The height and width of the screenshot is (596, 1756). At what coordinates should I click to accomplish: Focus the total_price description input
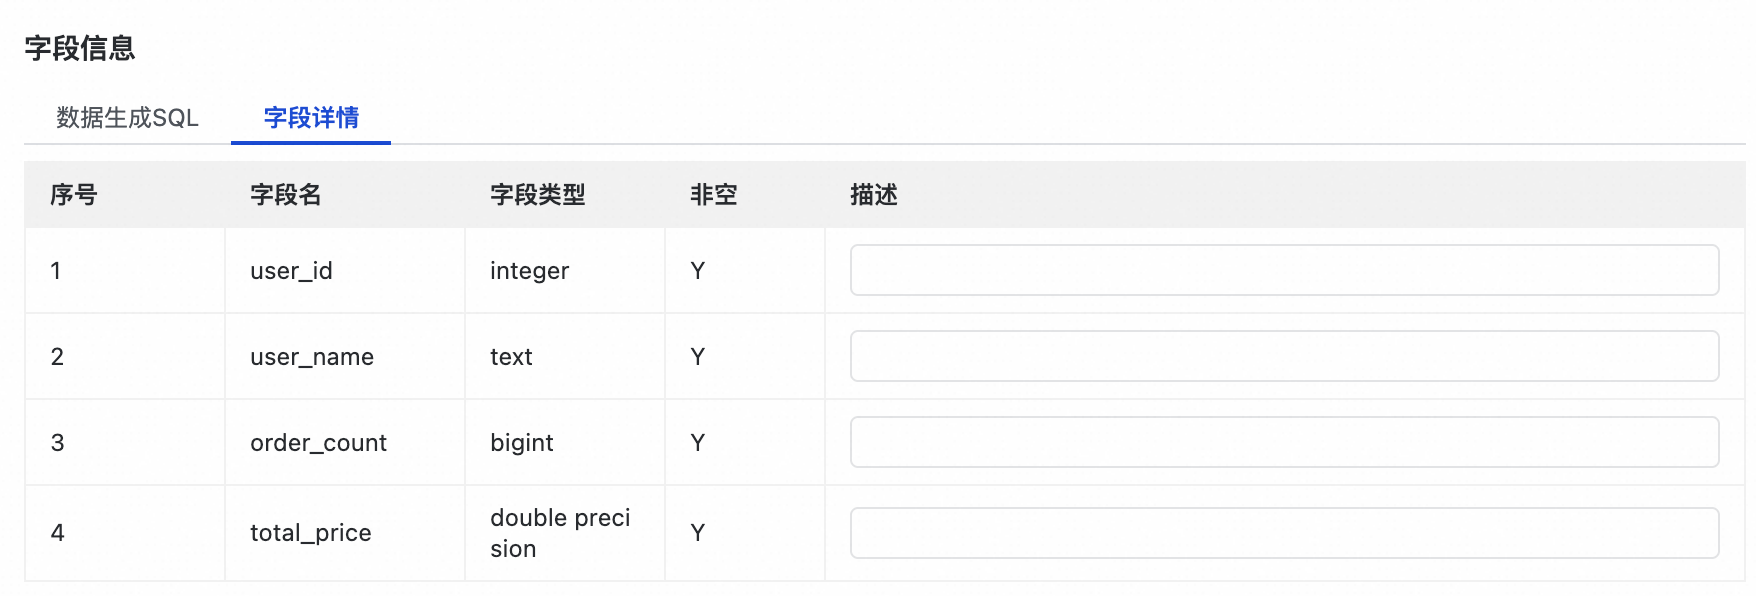click(x=1284, y=533)
